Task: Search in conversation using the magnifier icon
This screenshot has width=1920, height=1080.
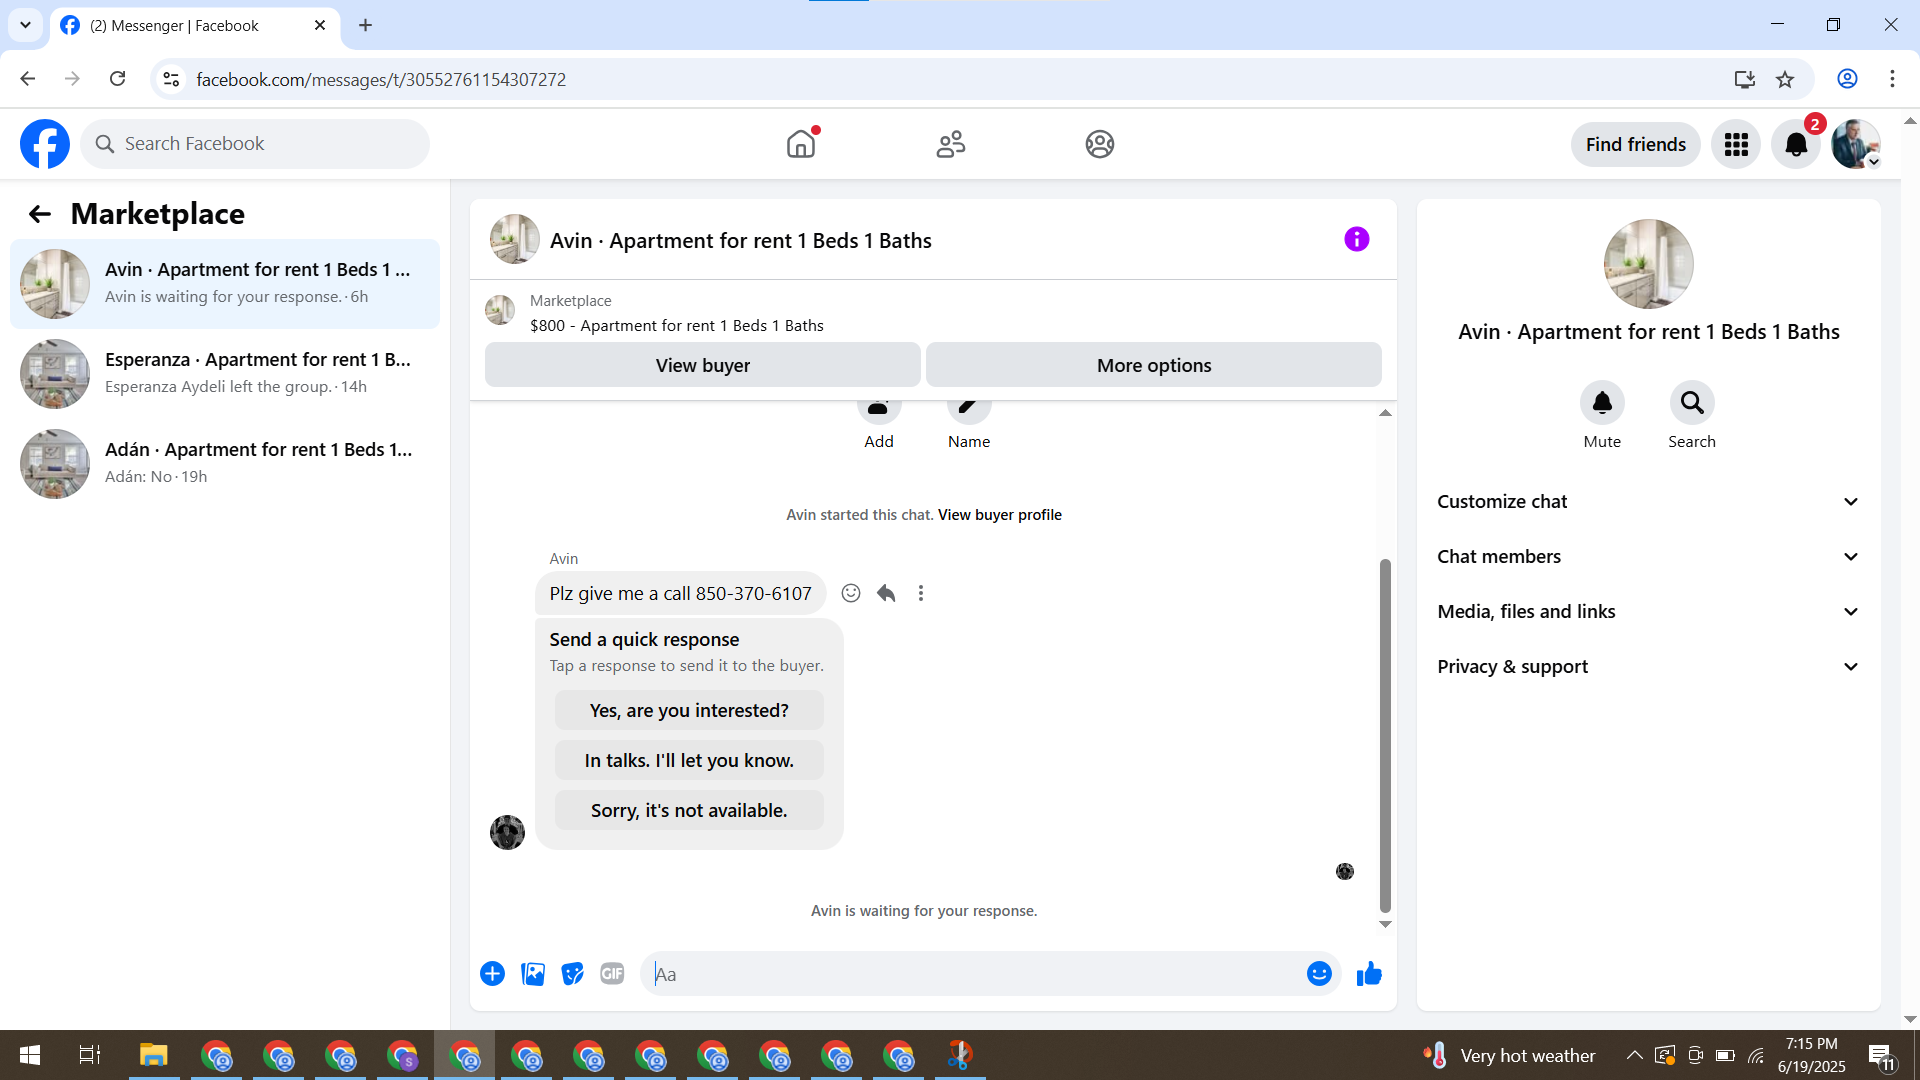Action: pos(1692,403)
